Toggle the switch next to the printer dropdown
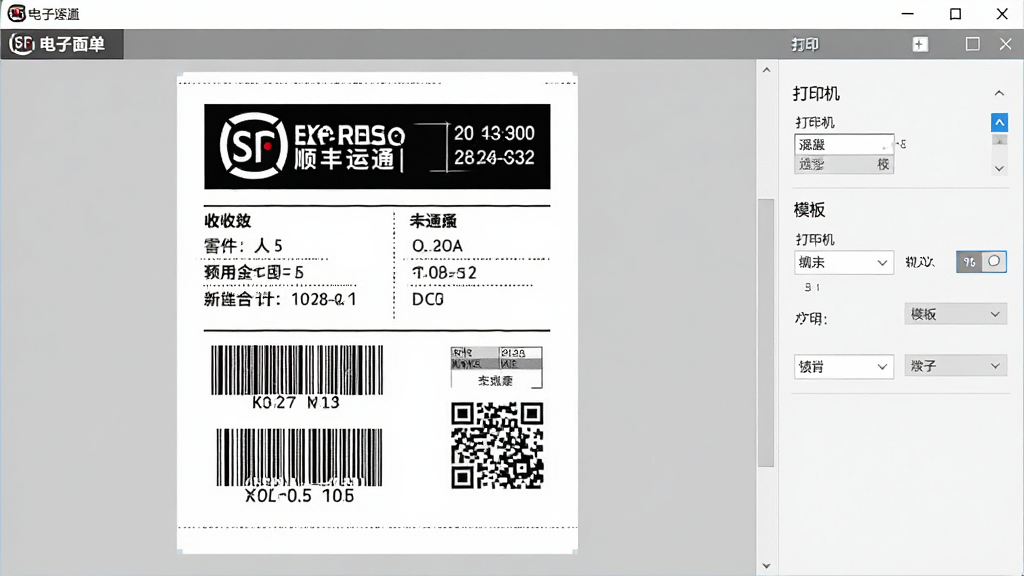The height and width of the screenshot is (576, 1024). (x=981, y=262)
